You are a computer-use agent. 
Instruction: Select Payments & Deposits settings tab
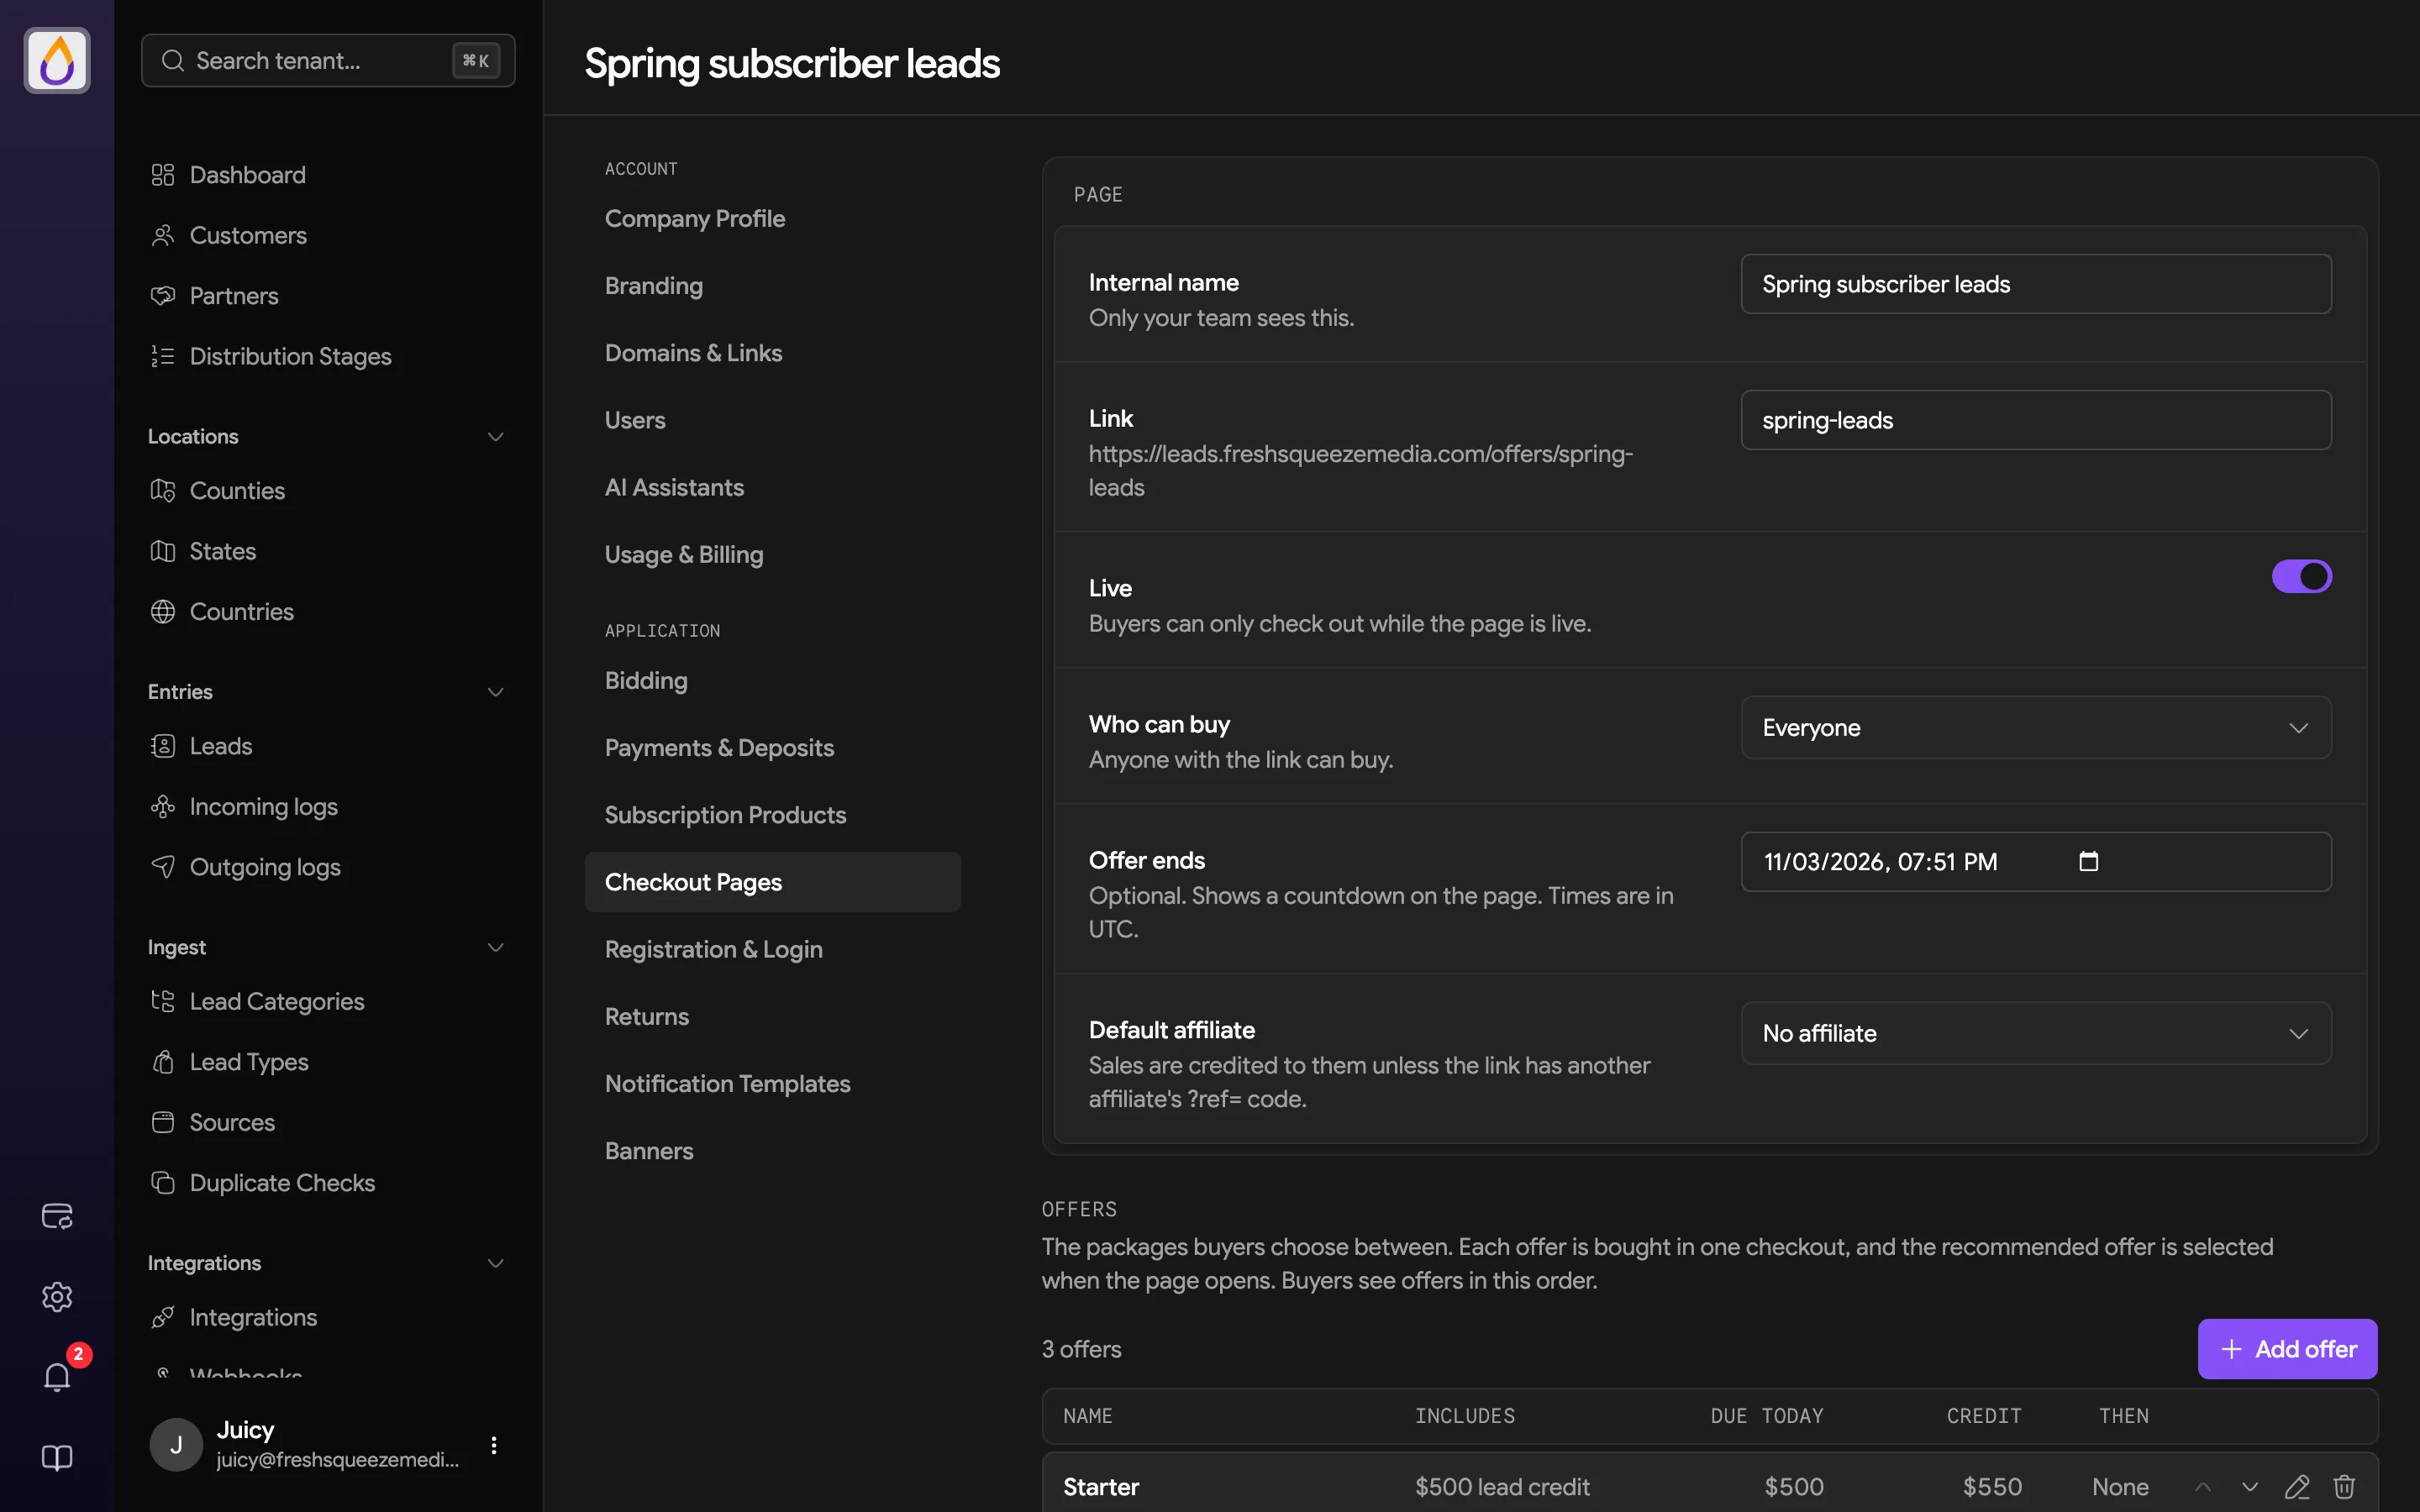[772, 748]
